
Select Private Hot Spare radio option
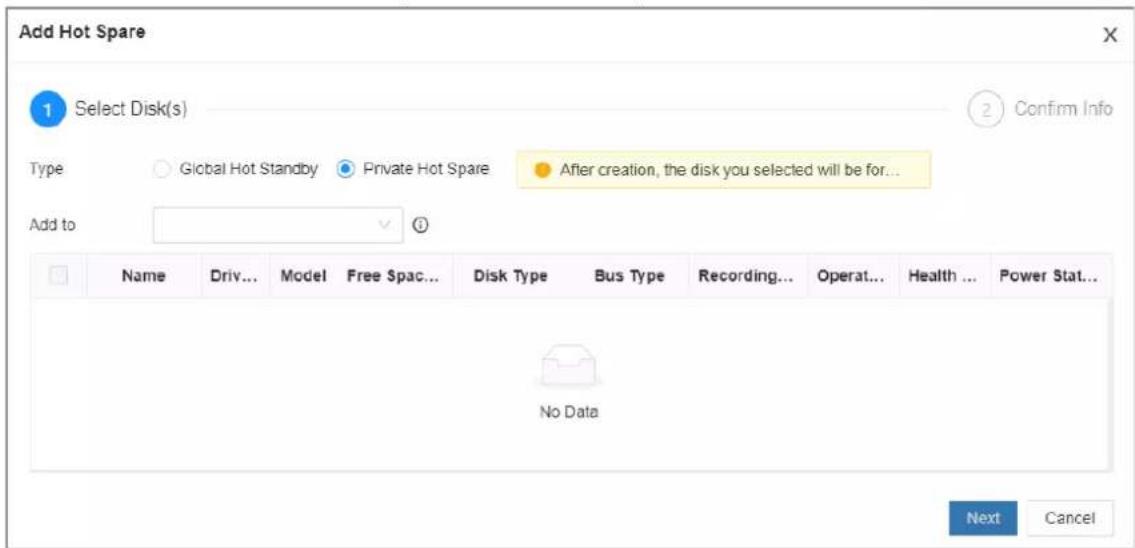point(346,169)
